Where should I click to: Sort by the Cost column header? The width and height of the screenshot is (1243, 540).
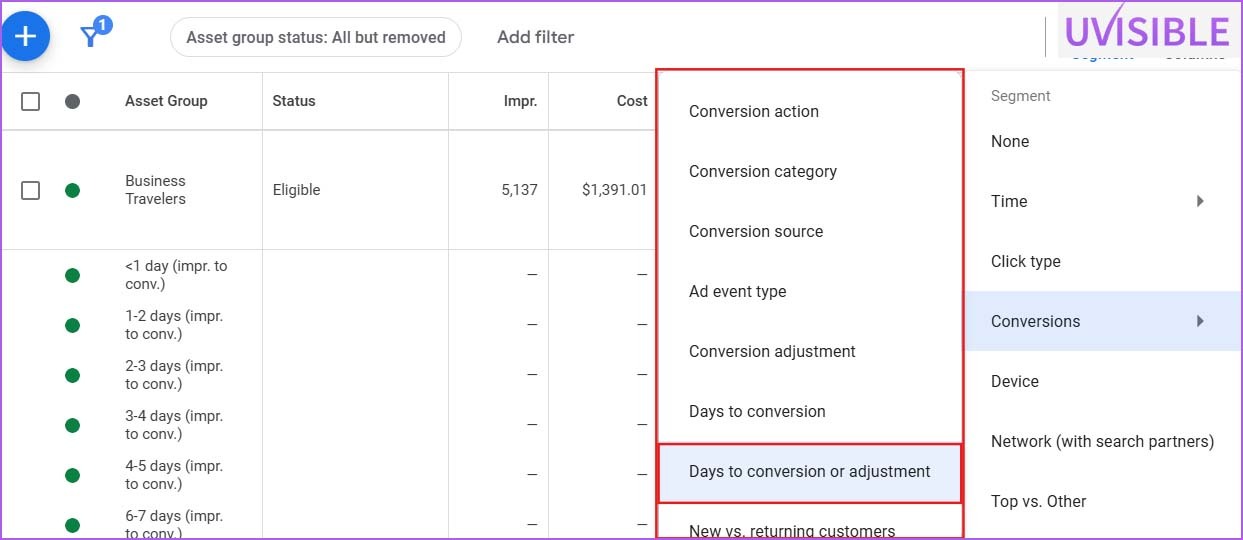[632, 101]
